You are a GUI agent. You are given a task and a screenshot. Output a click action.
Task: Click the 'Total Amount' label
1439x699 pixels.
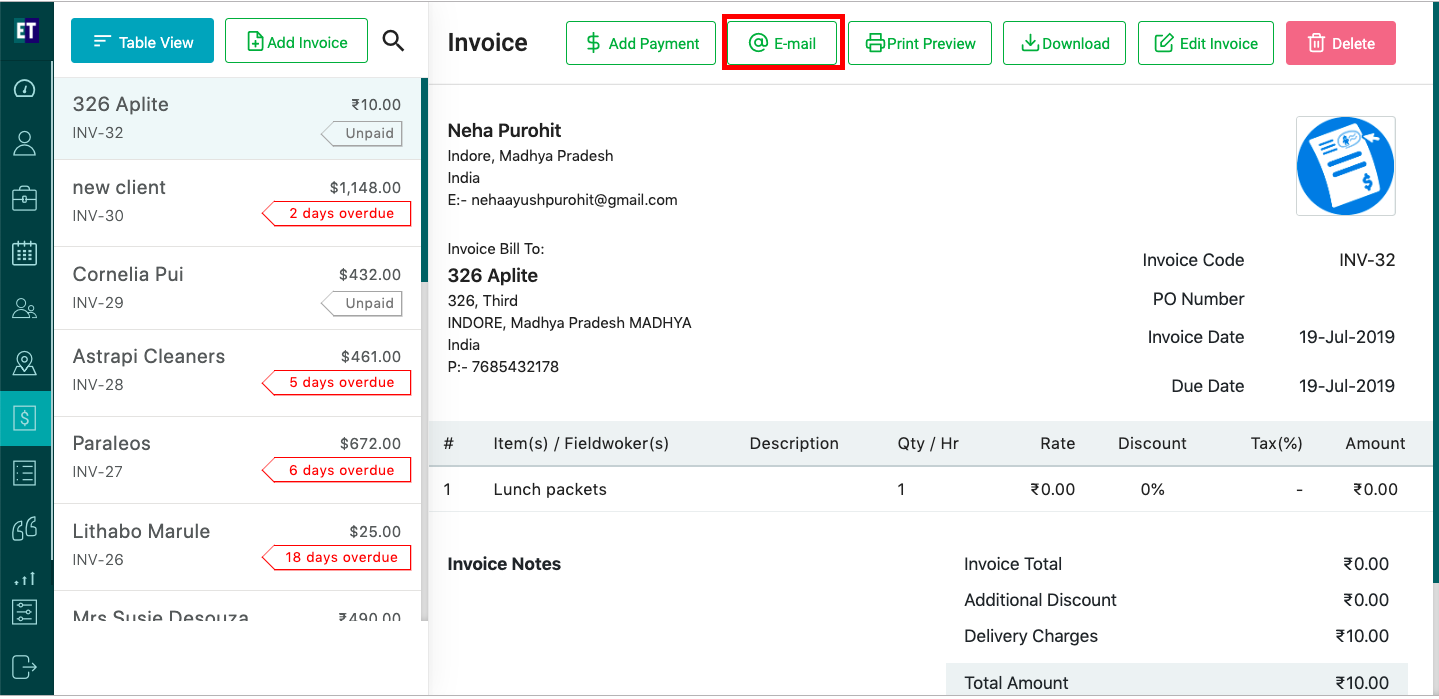1016,683
